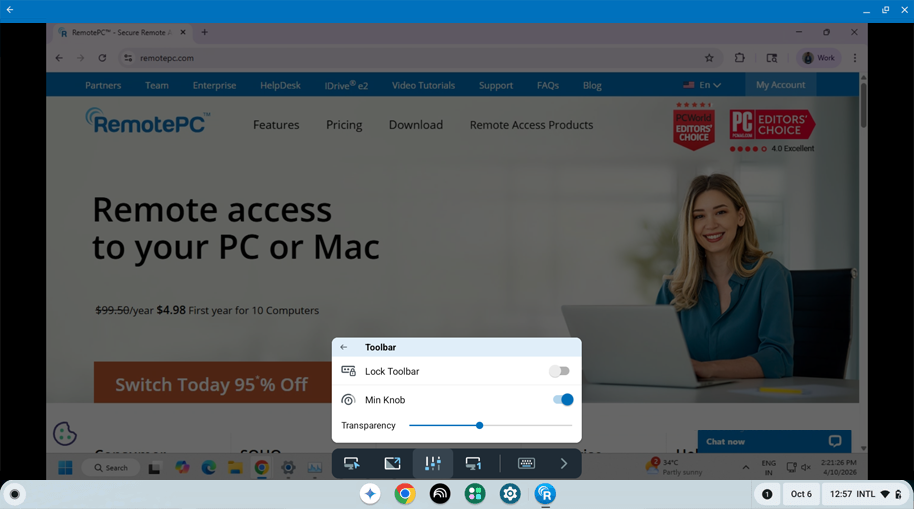Image resolution: width=914 pixels, height=509 pixels.
Task: Click the remote volume muted icon
Action: 806,468
